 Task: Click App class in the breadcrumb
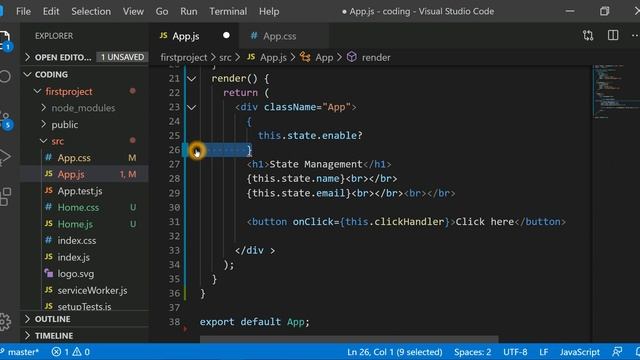point(324,58)
